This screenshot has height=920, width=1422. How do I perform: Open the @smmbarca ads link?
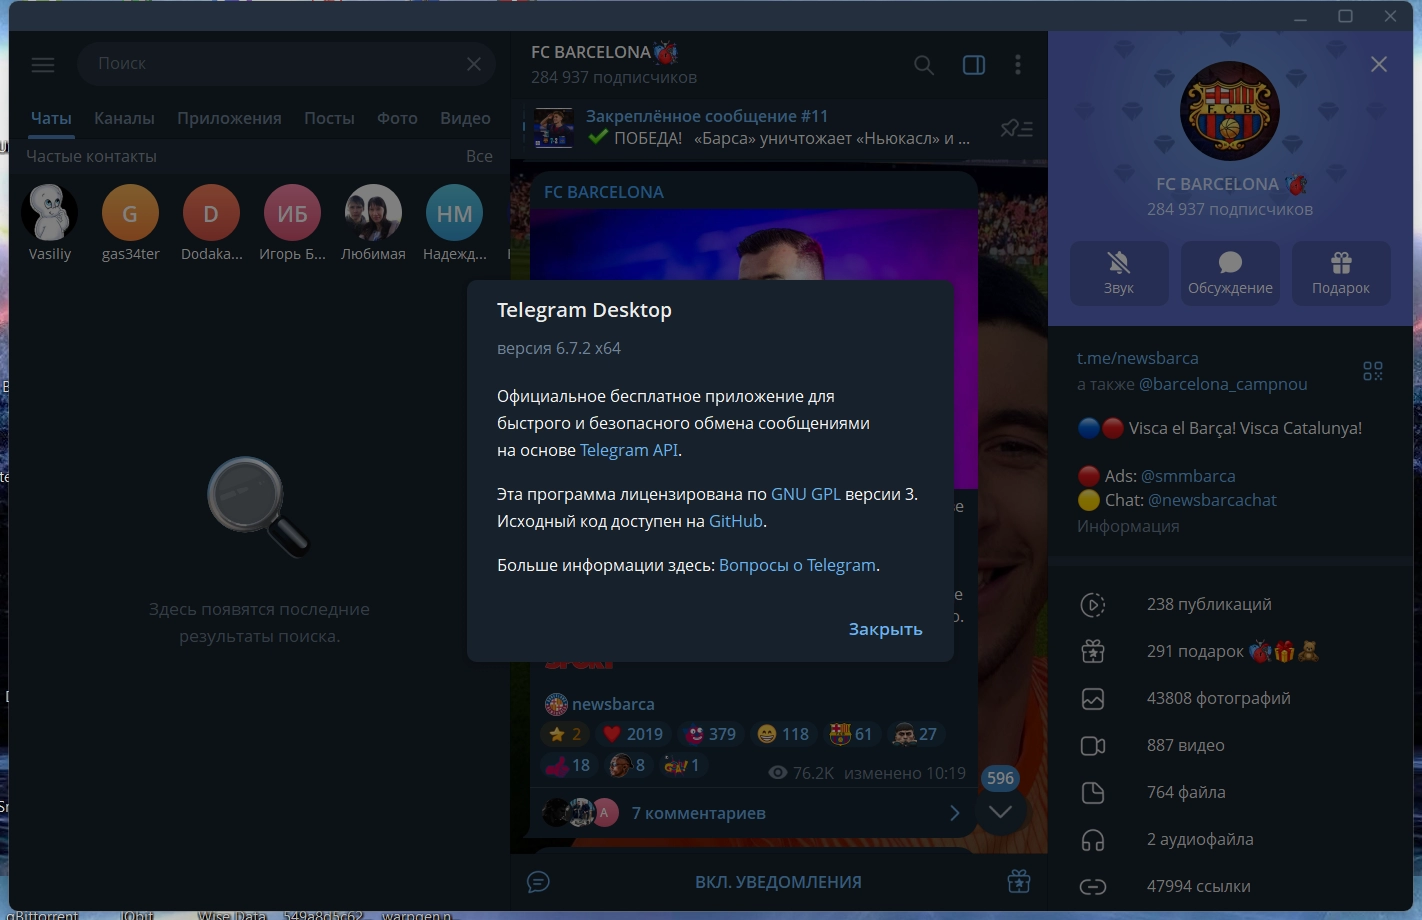[1188, 476]
